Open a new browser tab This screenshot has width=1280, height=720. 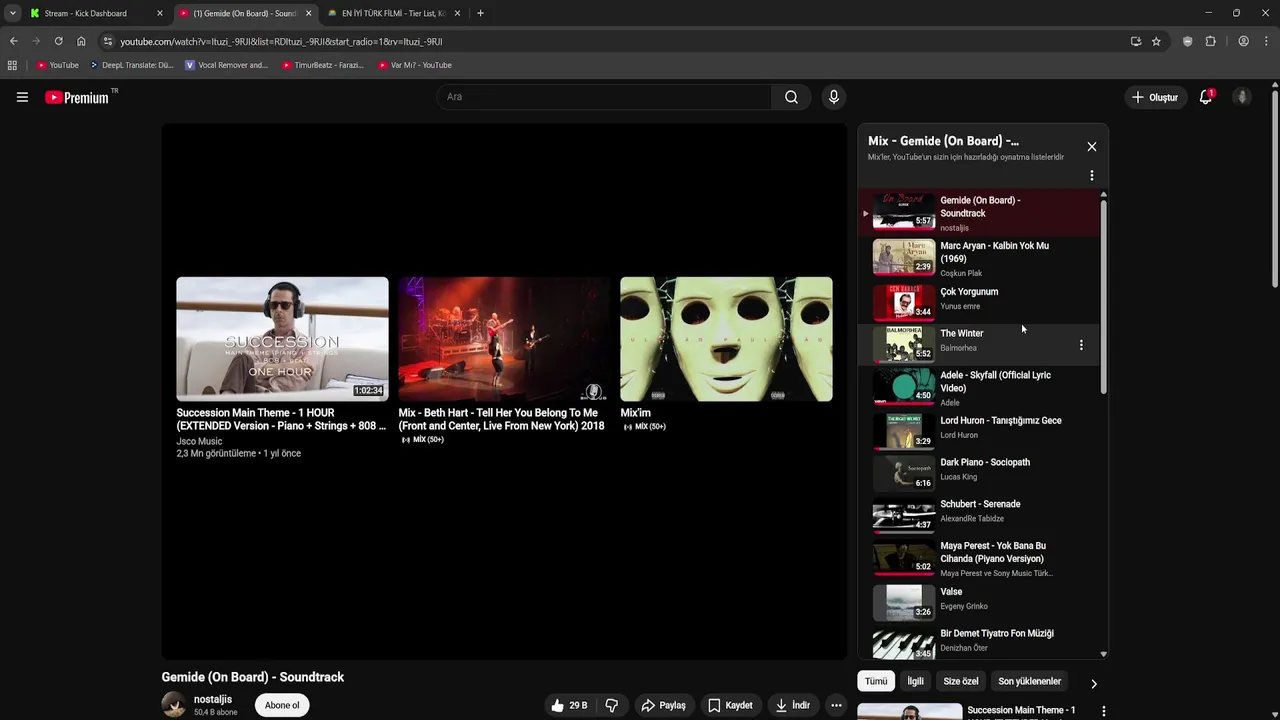point(480,13)
